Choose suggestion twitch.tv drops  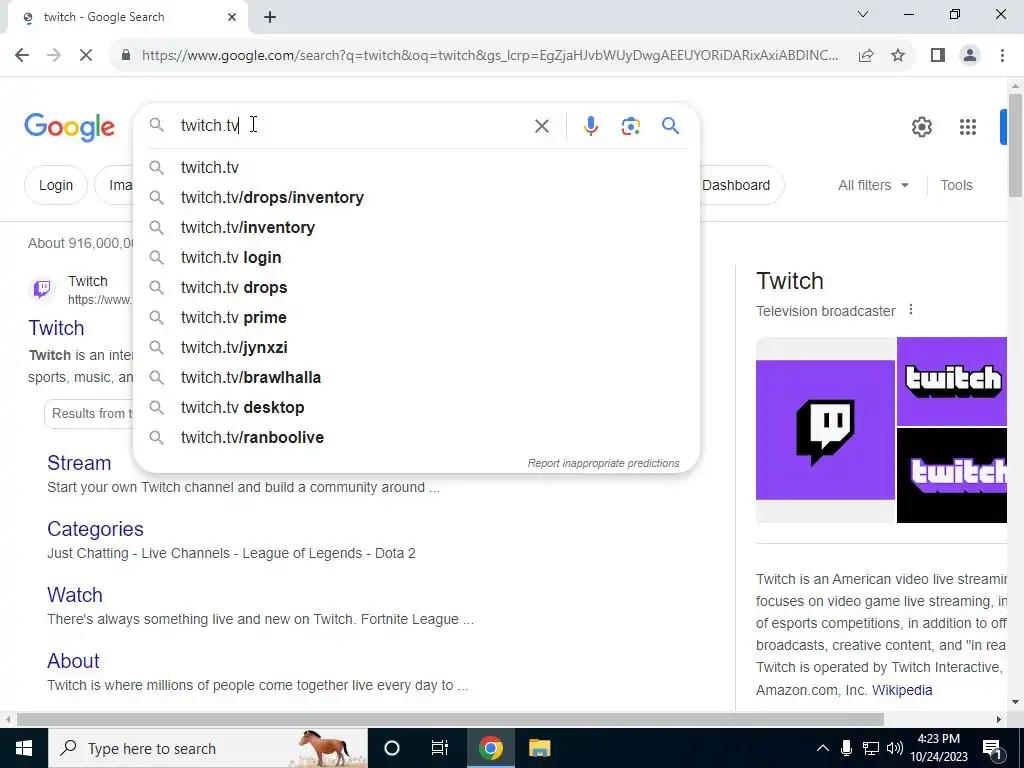(x=416, y=287)
